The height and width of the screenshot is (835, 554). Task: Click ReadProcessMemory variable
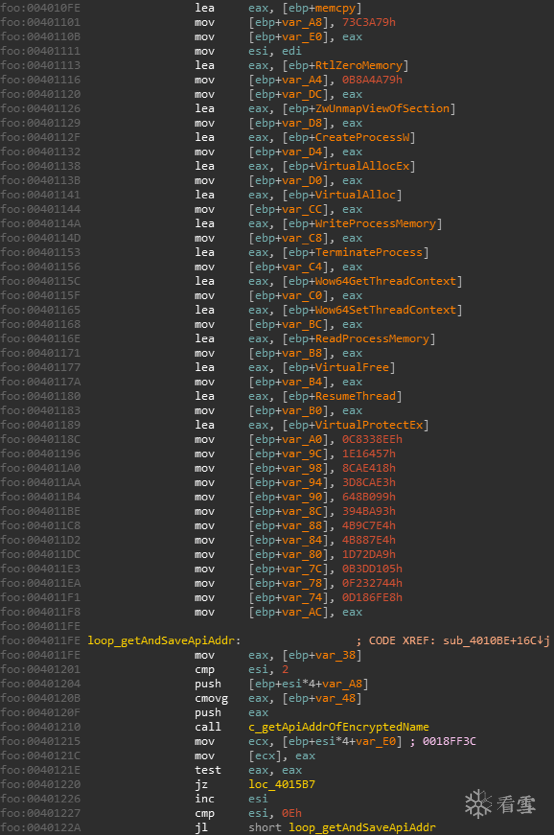[x=372, y=339]
